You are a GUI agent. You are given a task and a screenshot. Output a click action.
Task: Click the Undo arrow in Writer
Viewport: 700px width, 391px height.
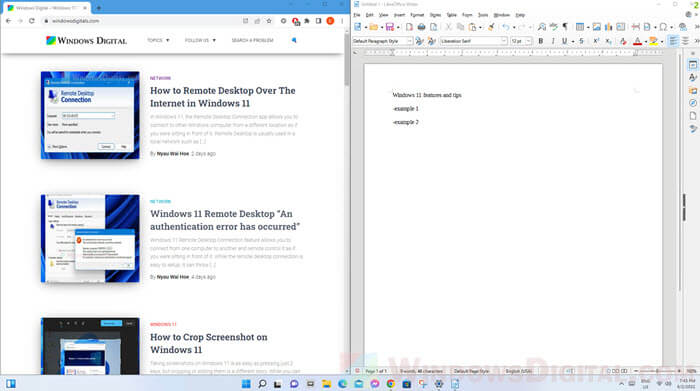click(506, 27)
